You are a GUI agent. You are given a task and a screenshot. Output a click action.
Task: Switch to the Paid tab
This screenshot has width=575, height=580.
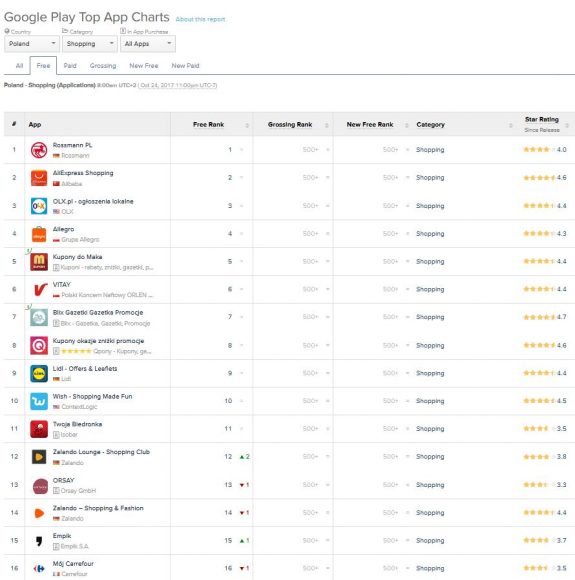point(70,65)
